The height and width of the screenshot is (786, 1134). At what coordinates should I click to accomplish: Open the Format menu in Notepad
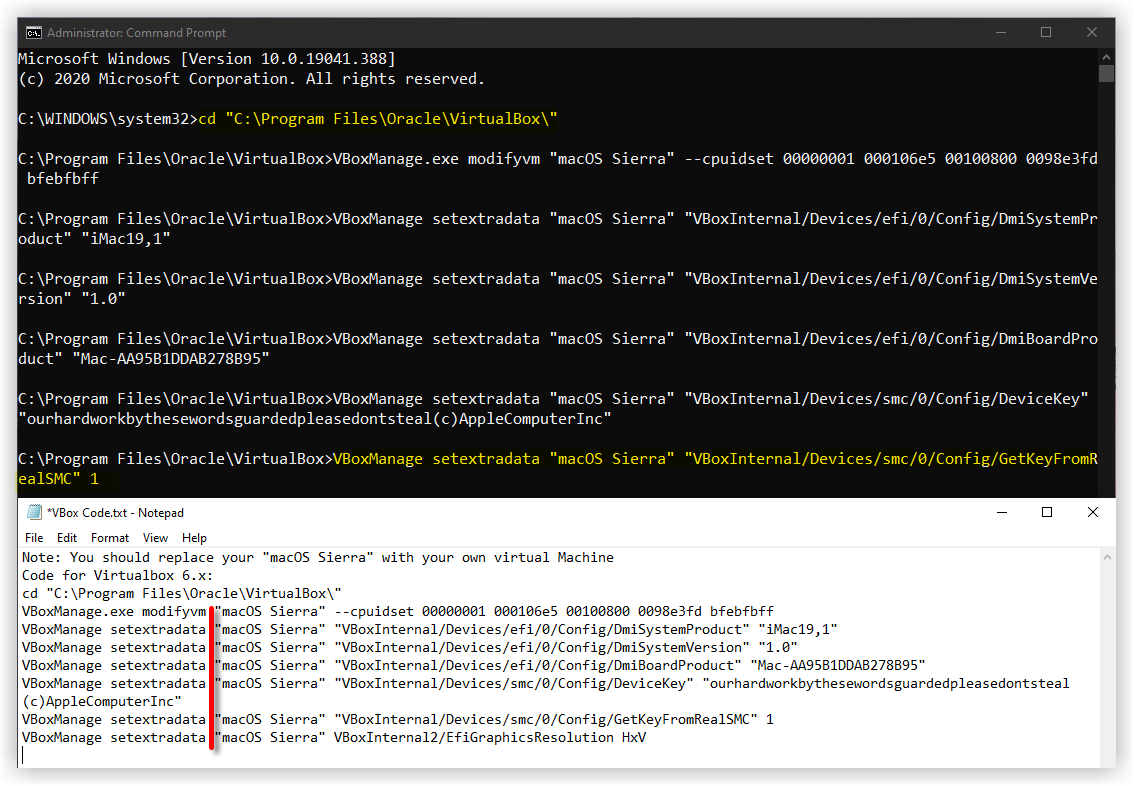[110, 537]
